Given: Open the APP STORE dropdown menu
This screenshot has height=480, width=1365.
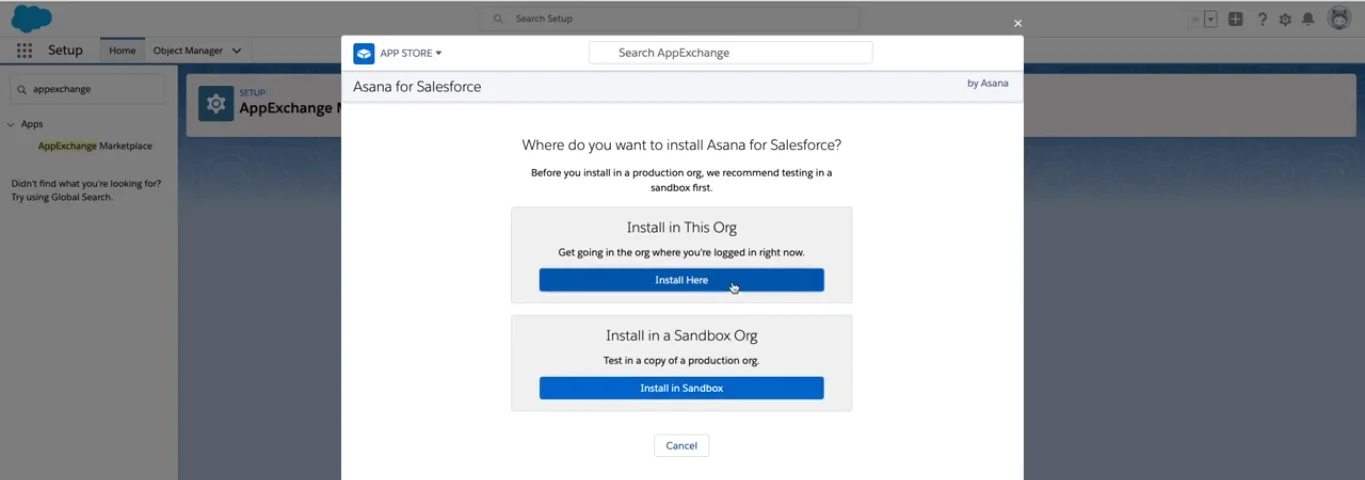Looking at the screenshot, I should (x=411, y=53).
